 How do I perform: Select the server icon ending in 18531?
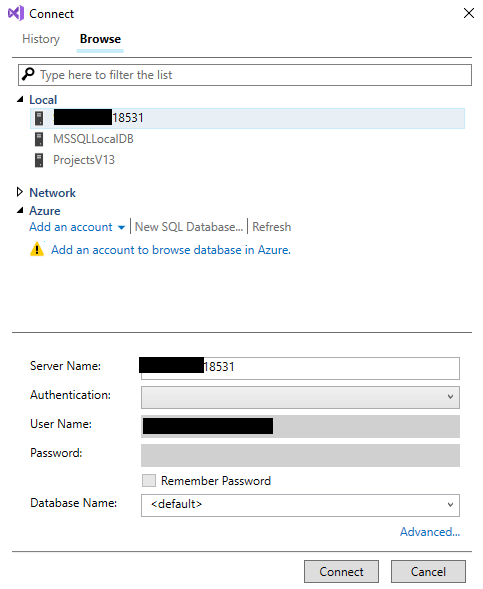tap(39, 118)
